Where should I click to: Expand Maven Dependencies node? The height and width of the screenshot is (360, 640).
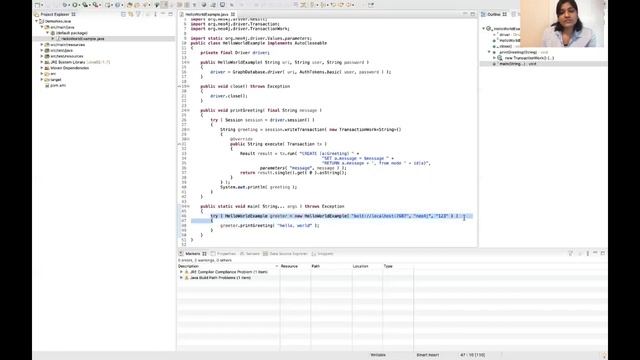(x=42, y=68)
